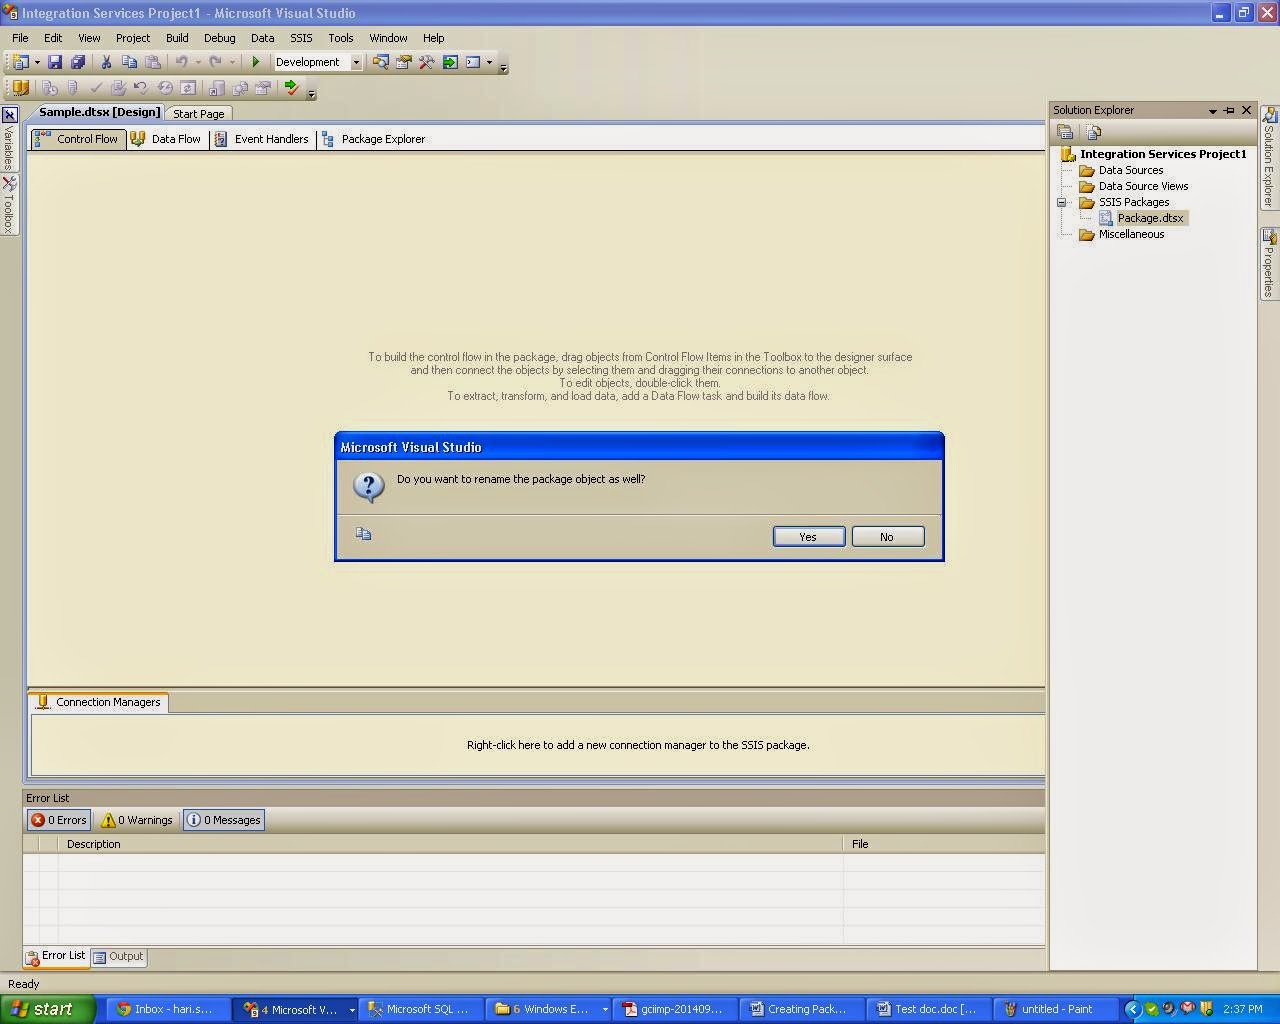Copy the dialog message with the copy icon
The image size is (1280, 1024).
pos(363,534)
